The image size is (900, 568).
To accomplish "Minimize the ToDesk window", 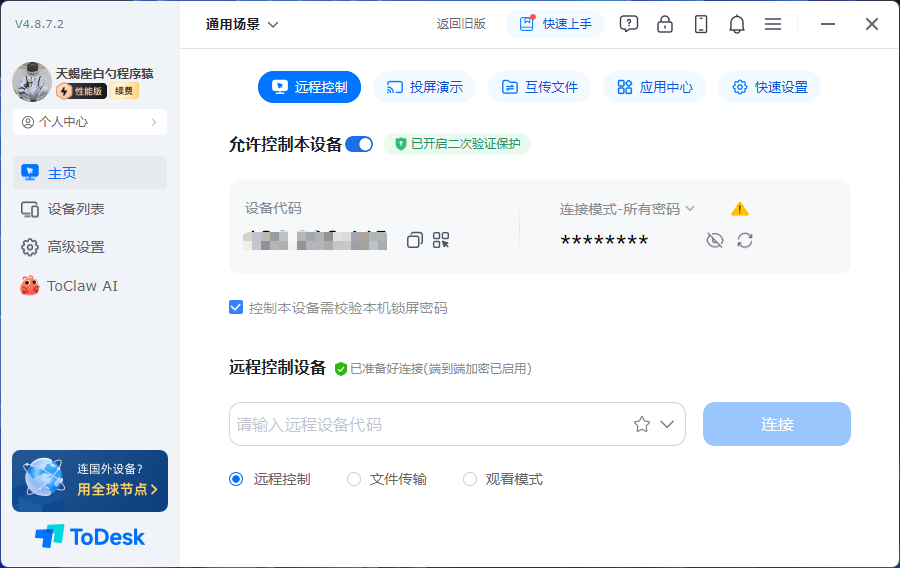I will click(x=828, y=24).
